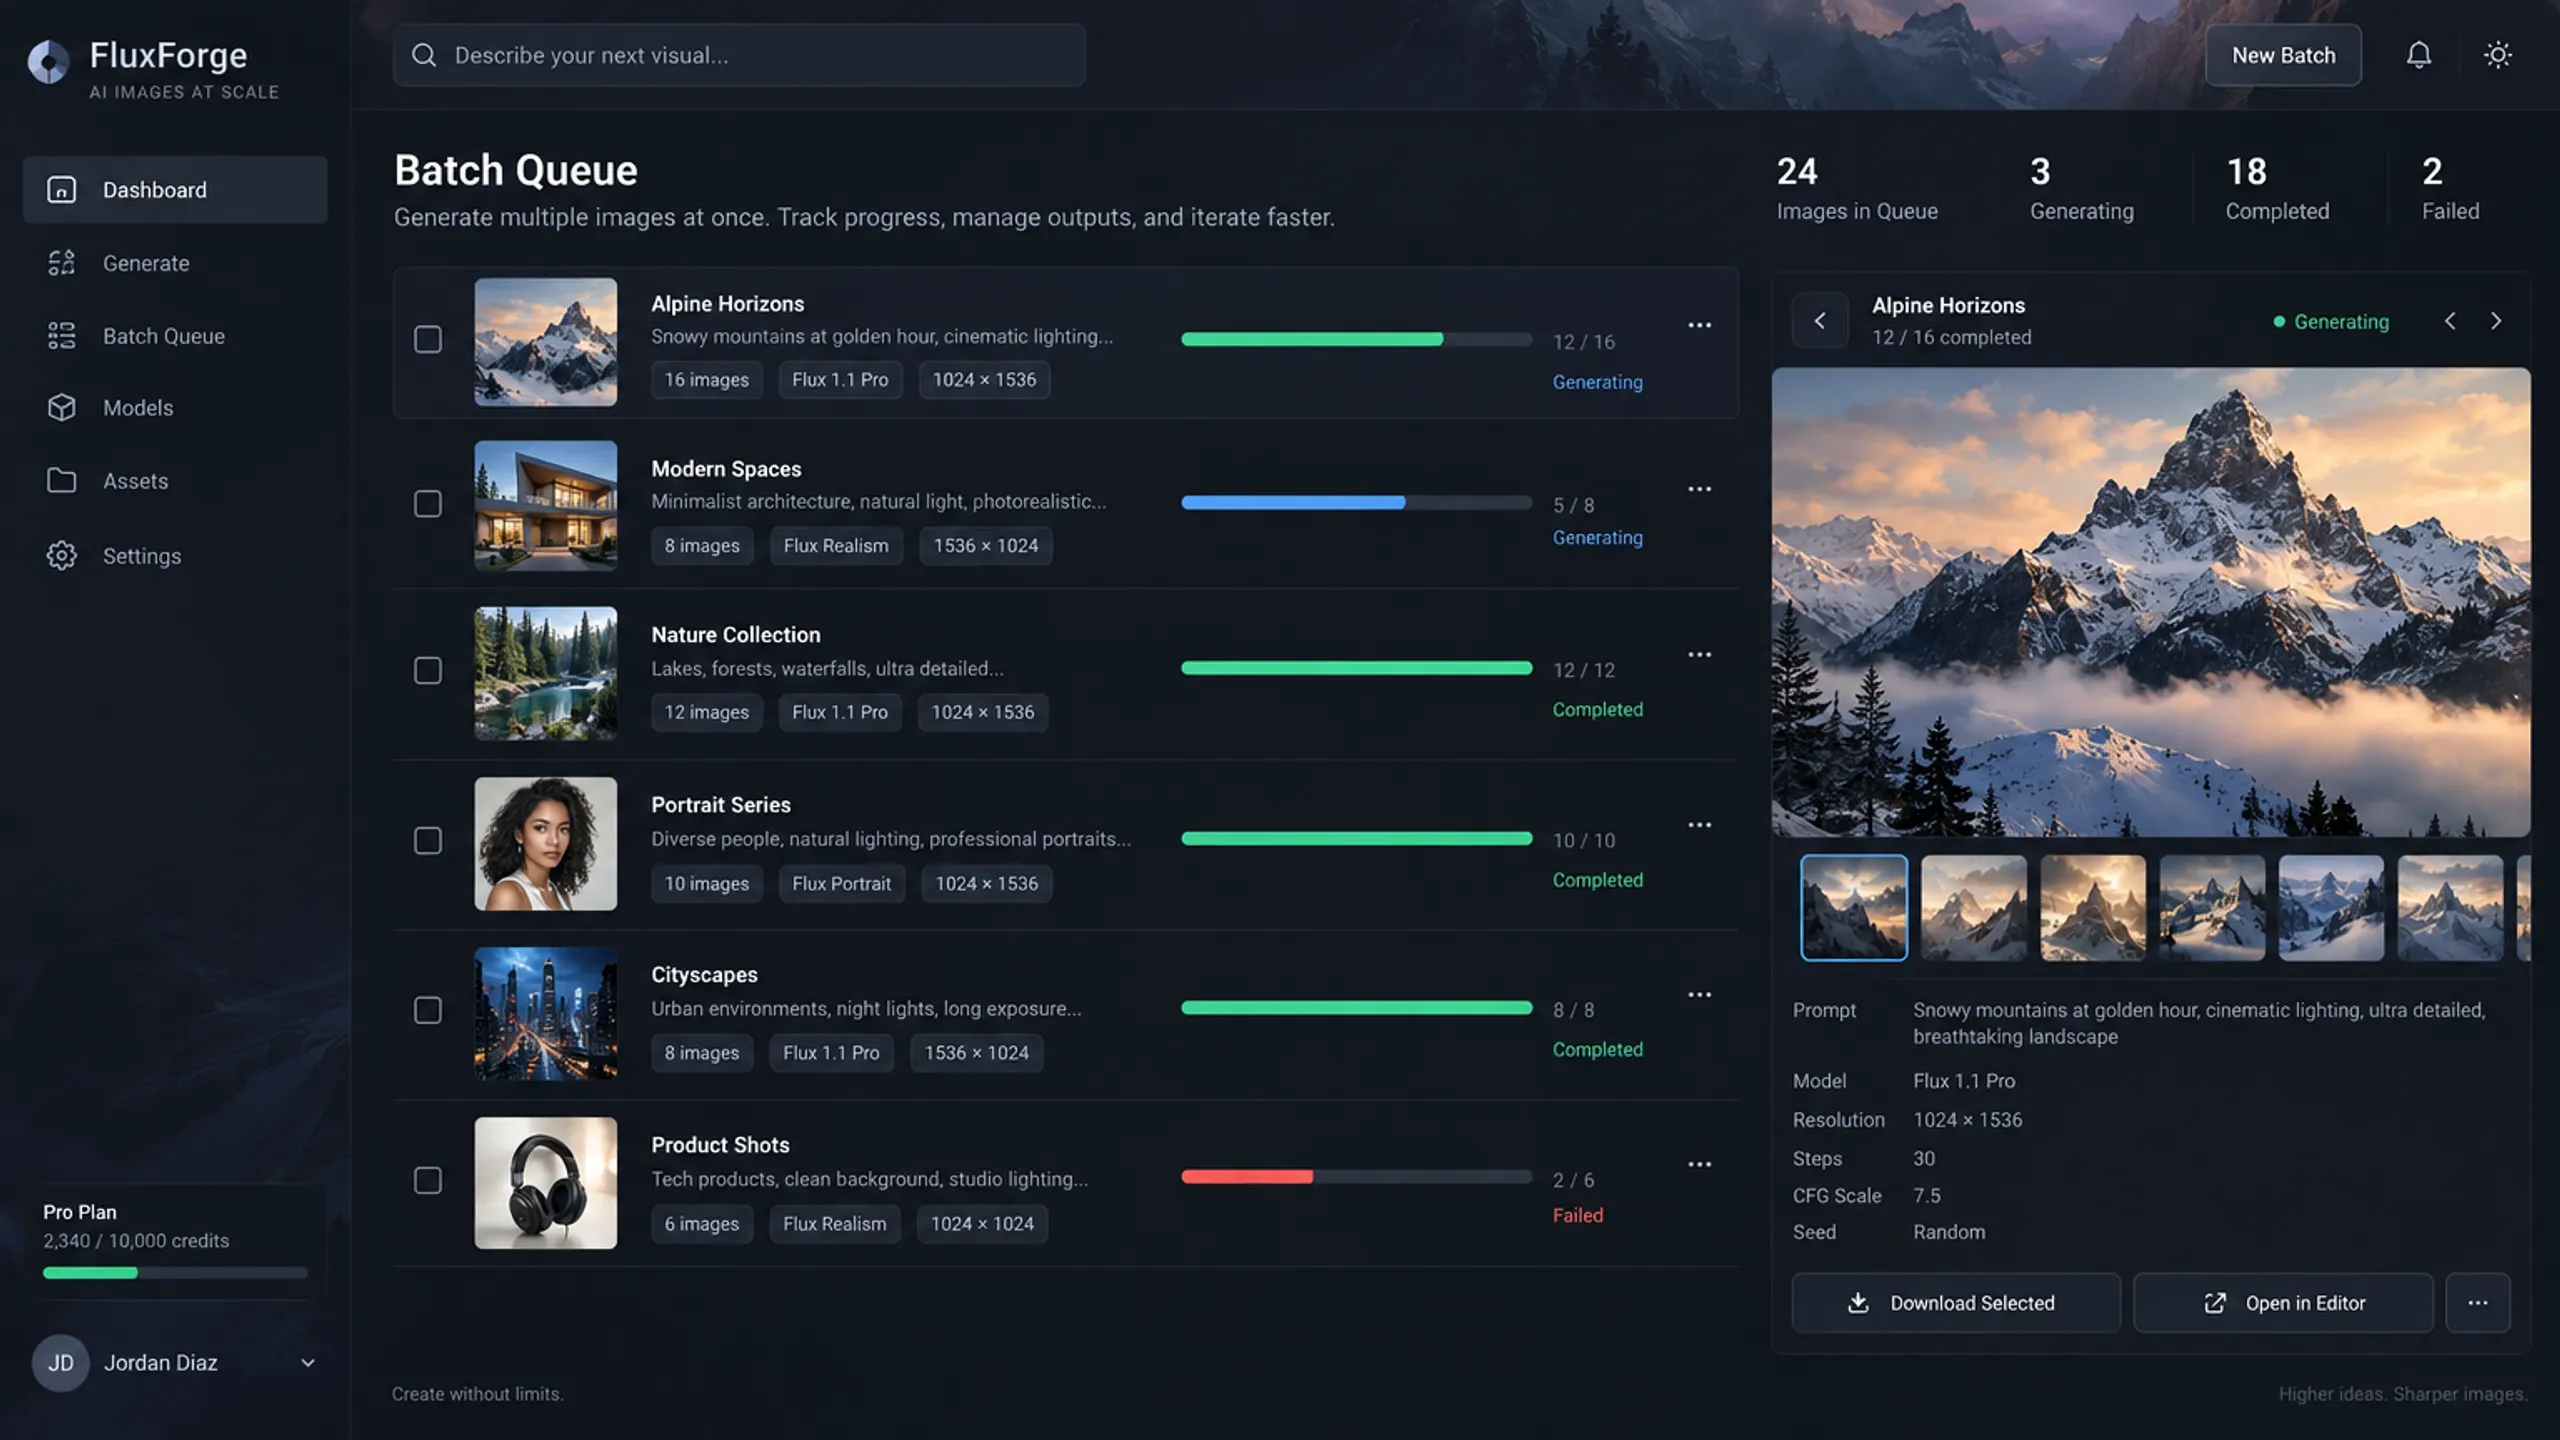2560x1440 pixels.
Task: Open more options for Modern Spaces row
Action: tap(1699, 489)
